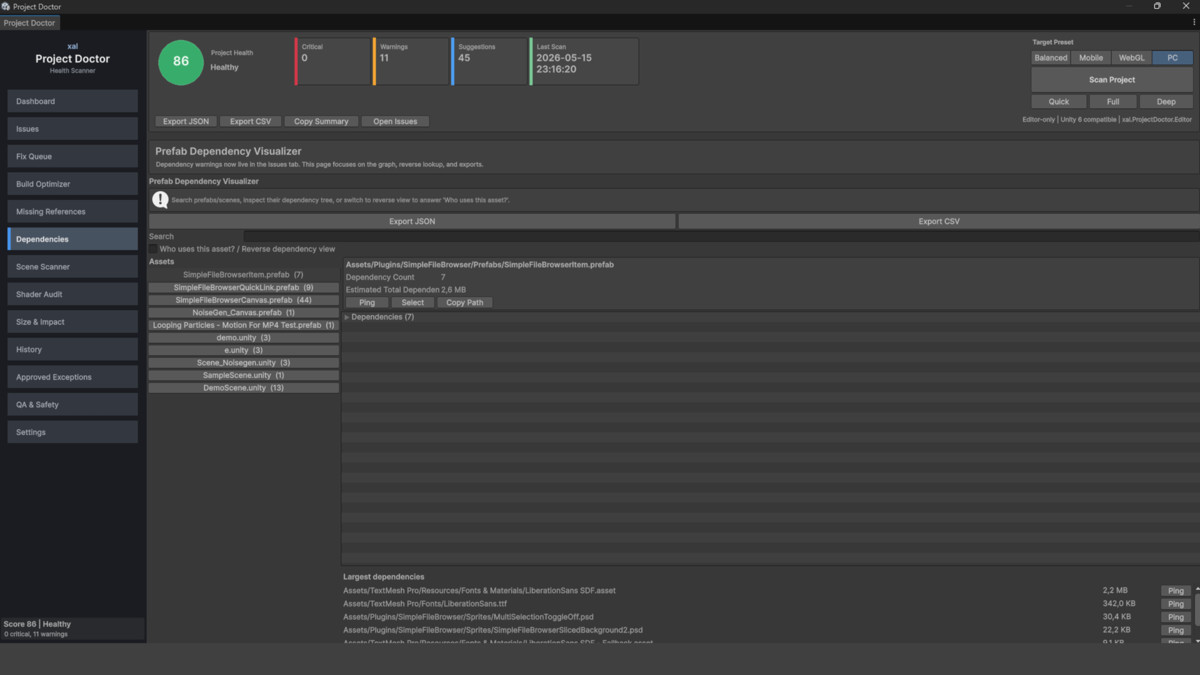Click the exclamation info icon beside the search hint
Viewport: 1200px width, 675px height.
159,200
